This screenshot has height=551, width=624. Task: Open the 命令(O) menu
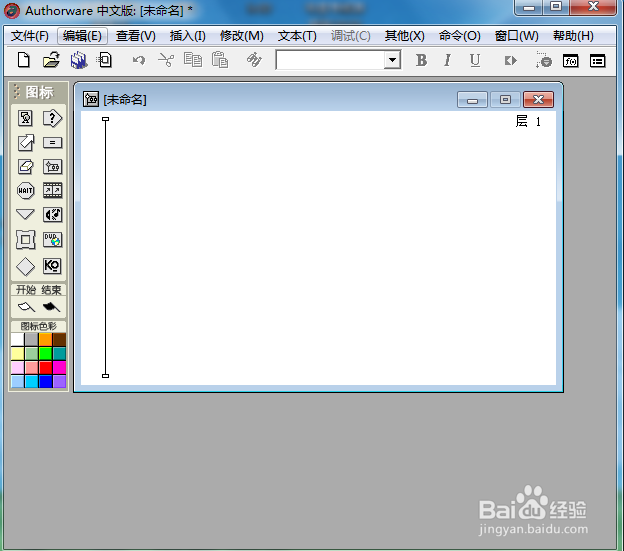[460, 36]
